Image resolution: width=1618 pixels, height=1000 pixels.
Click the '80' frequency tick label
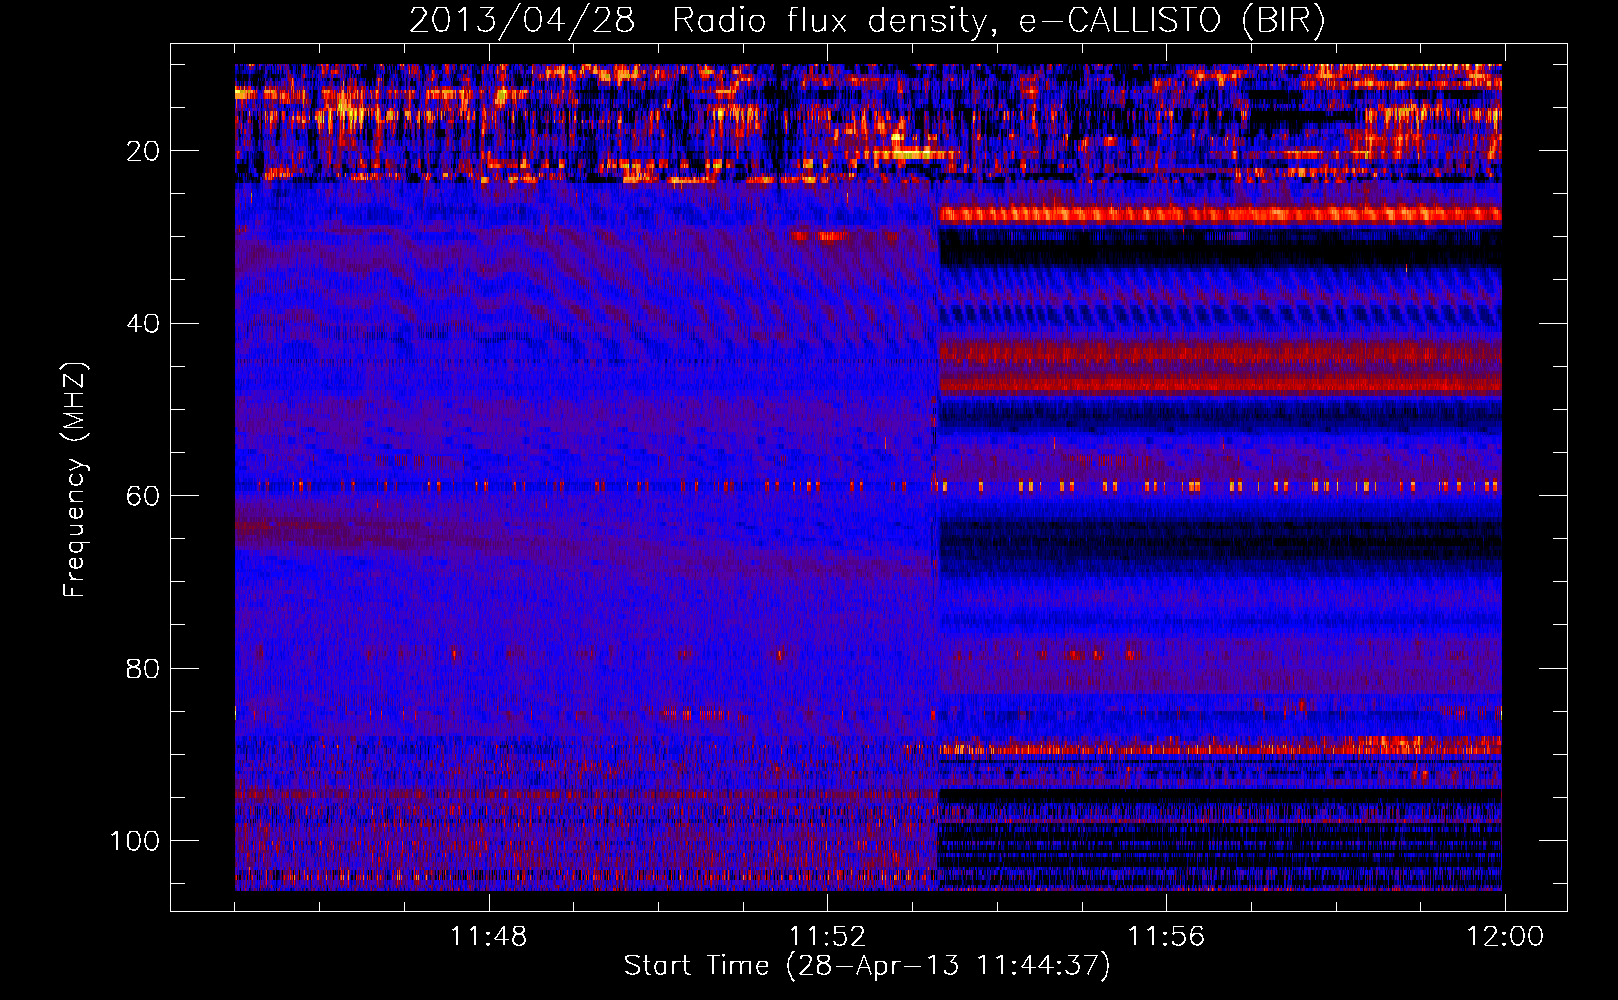(143, 668)
